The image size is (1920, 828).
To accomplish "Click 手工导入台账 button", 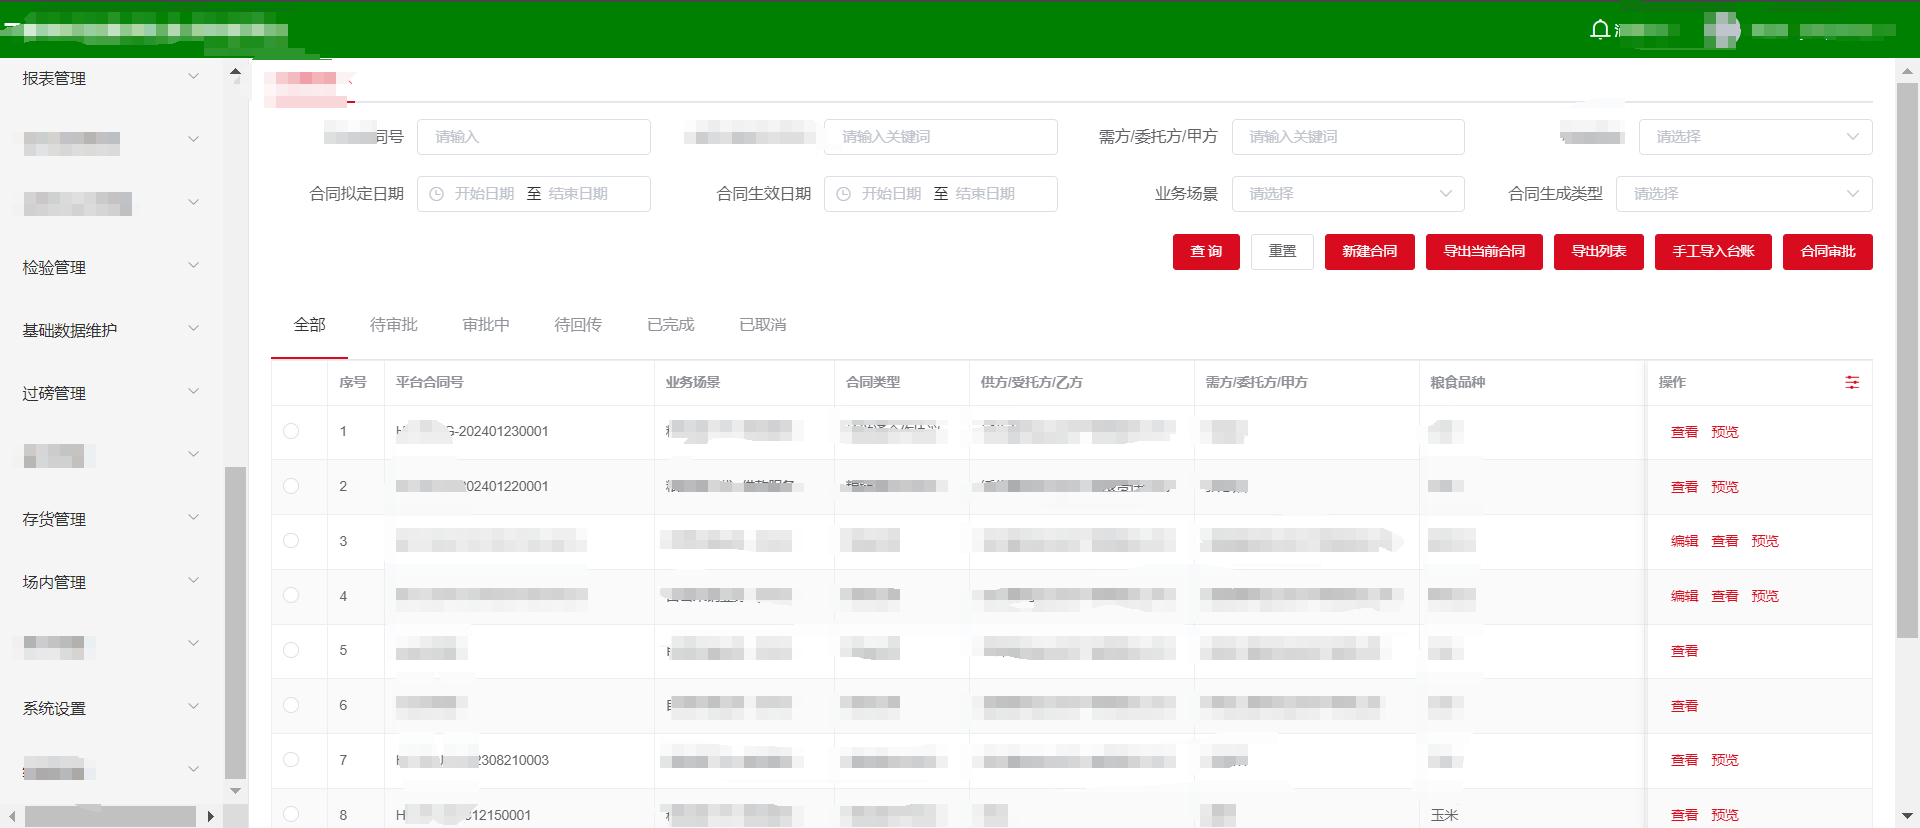I will [x=1713, y=252].
